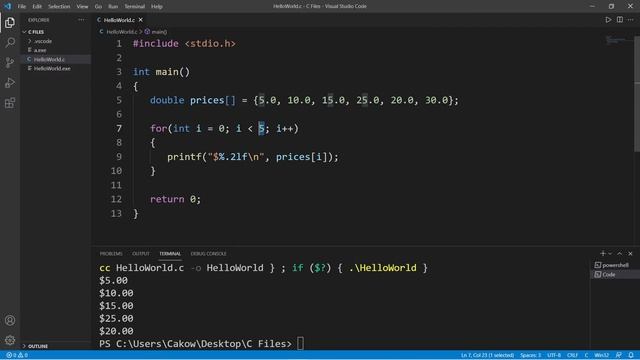Open the File menu

[x=22, y=7]
